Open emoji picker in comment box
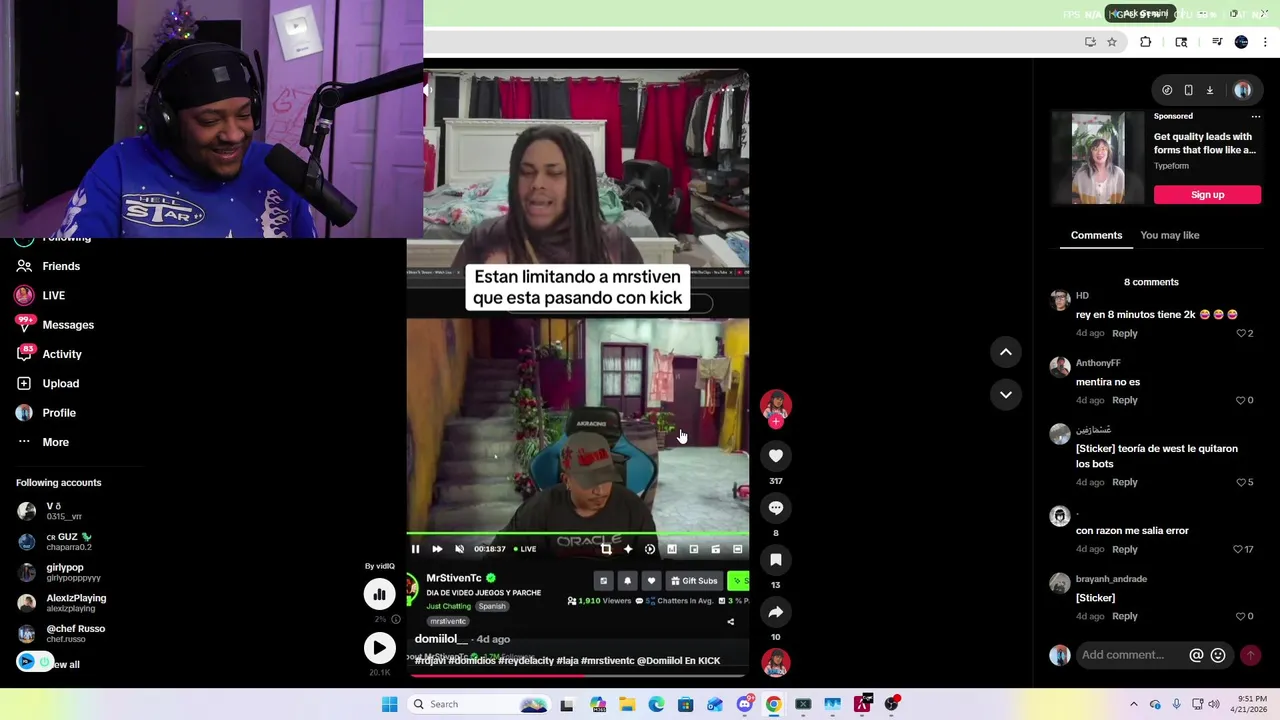 [1218, 655]
